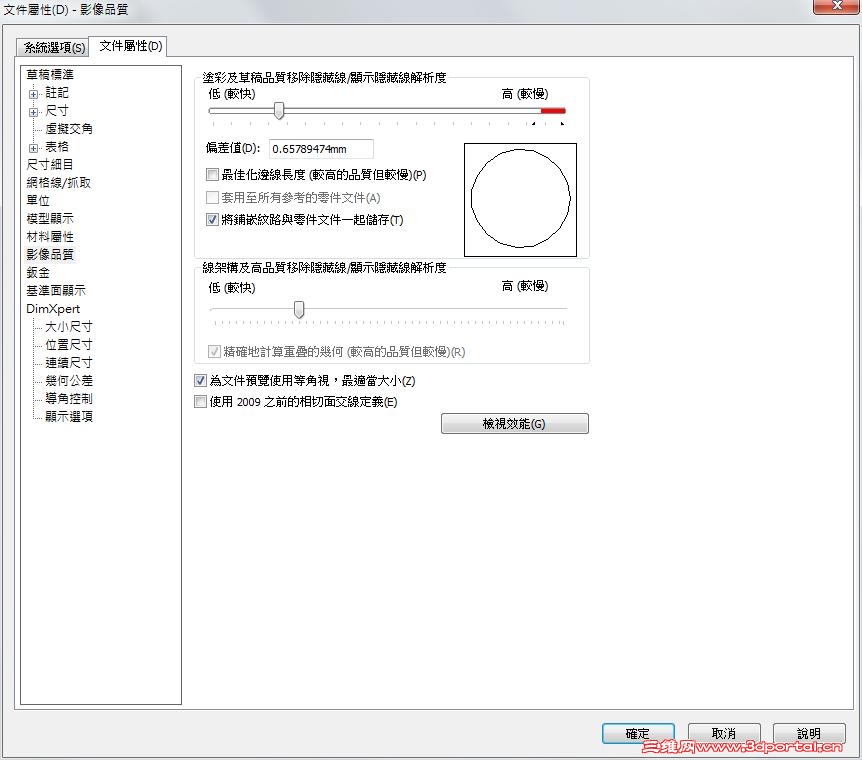Open 模型顯示 settings
The image size is (862, 760).
tap(49, 218)
